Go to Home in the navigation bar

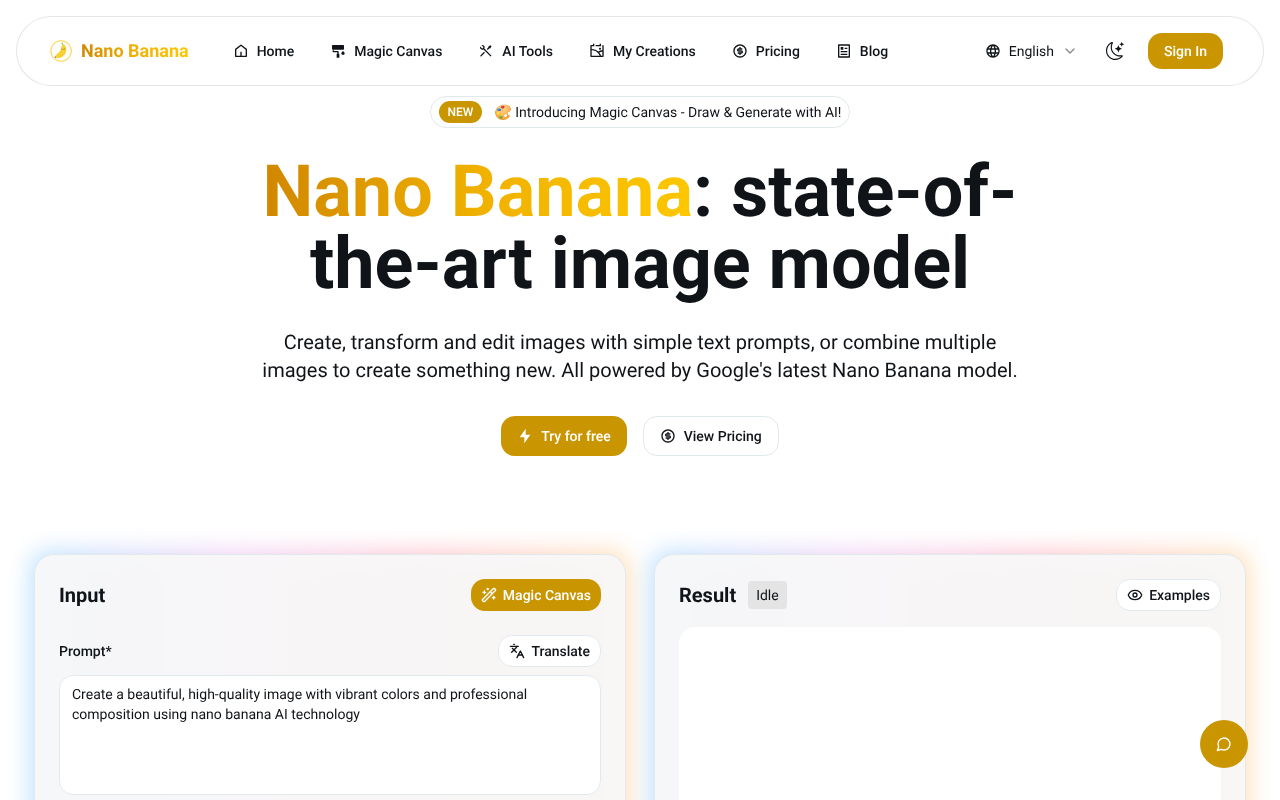point(264,50)
